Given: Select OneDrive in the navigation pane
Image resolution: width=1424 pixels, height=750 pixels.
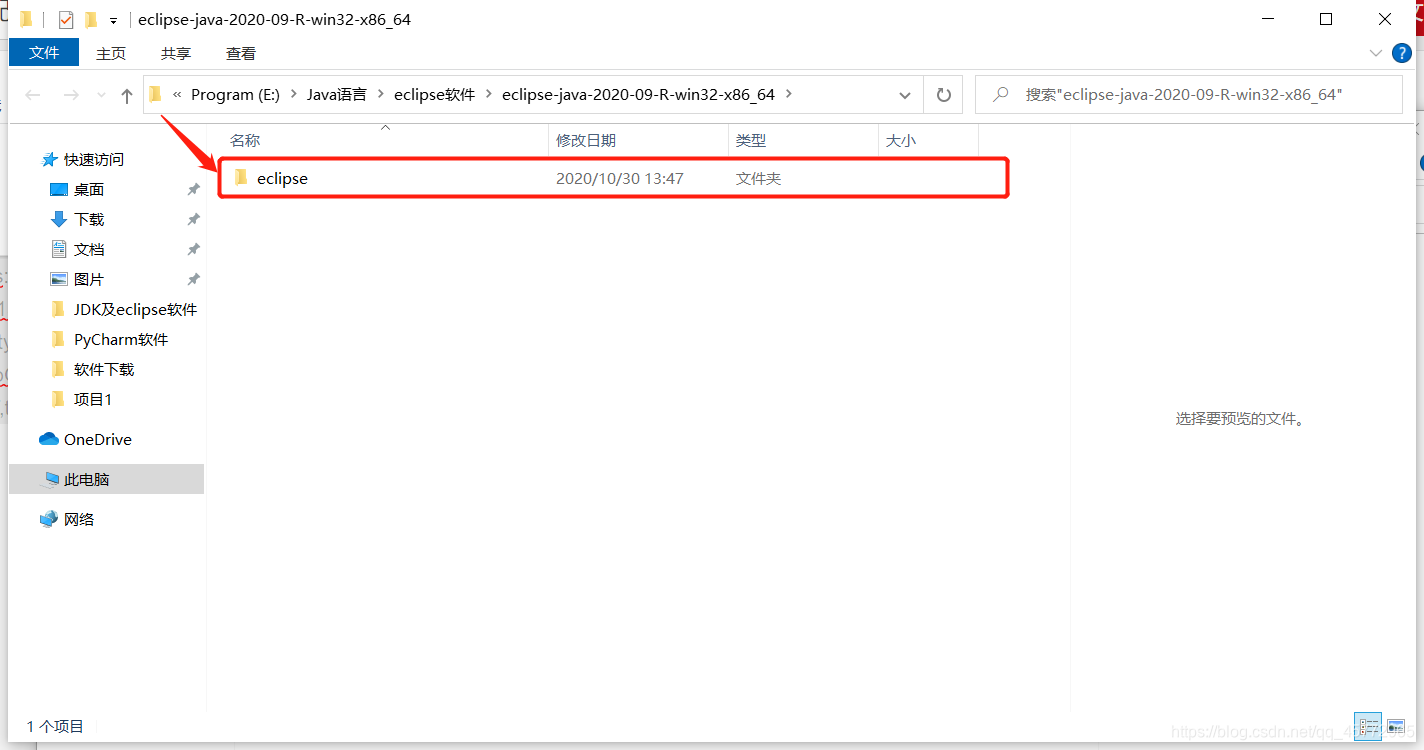Looking at the screenshot, I should [98, 439].
